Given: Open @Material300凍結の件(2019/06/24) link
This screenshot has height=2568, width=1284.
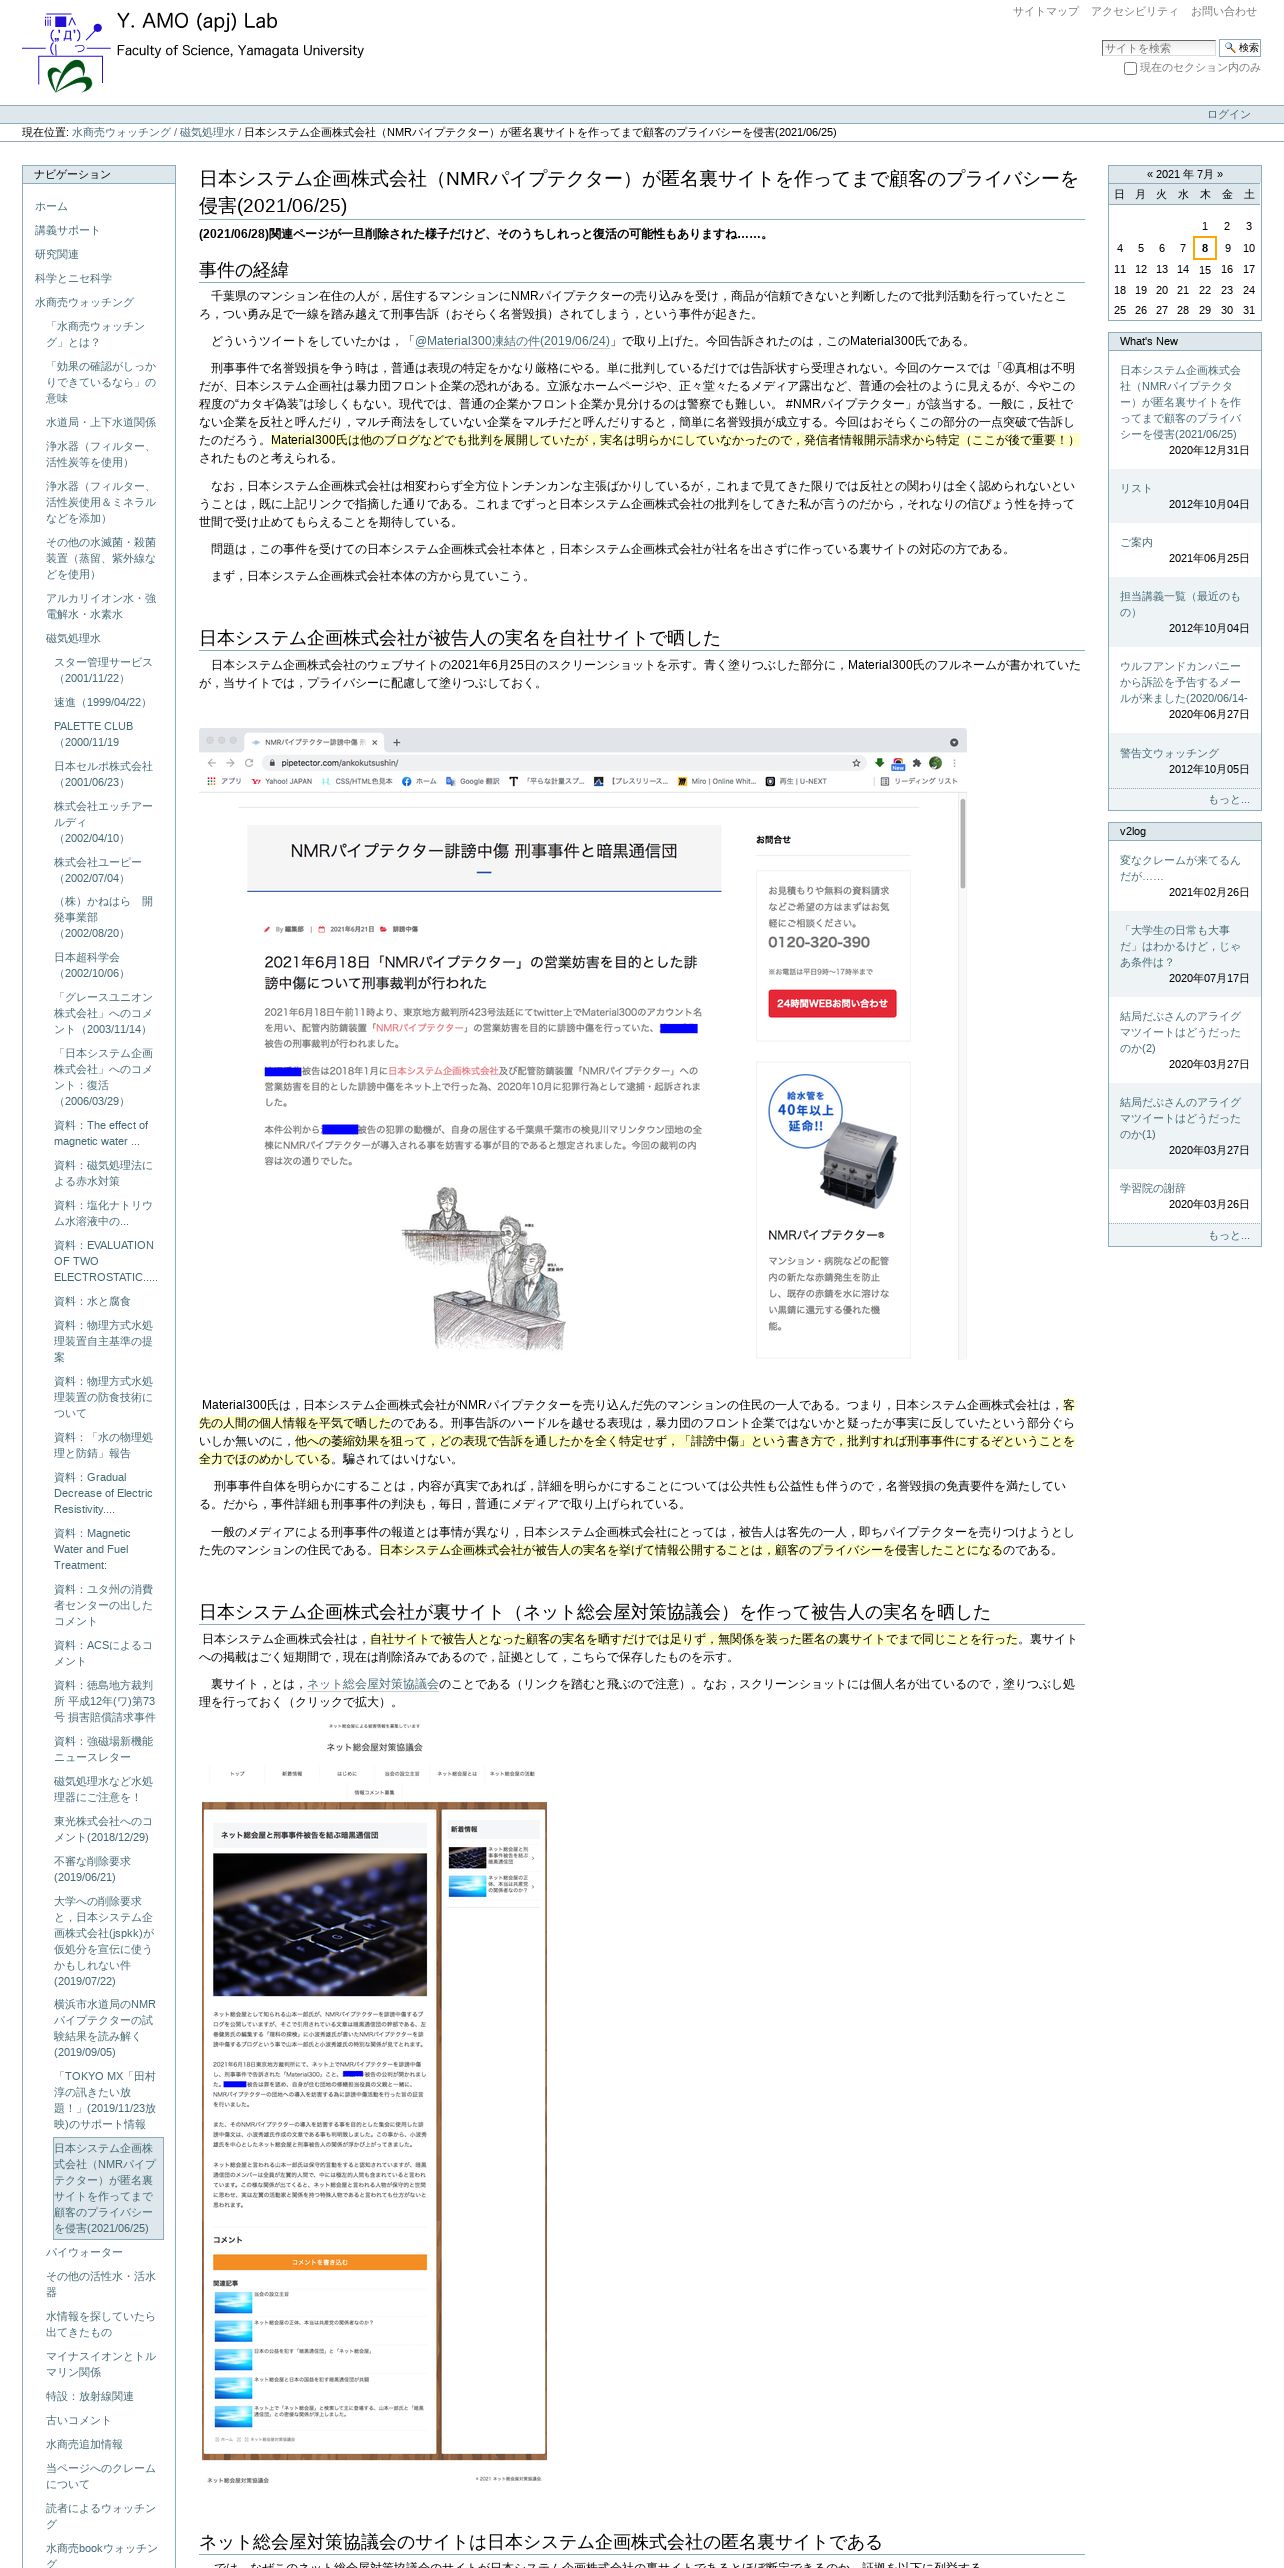Looking at the screenshot, I should pyautogui.click(x=511, y=341).
